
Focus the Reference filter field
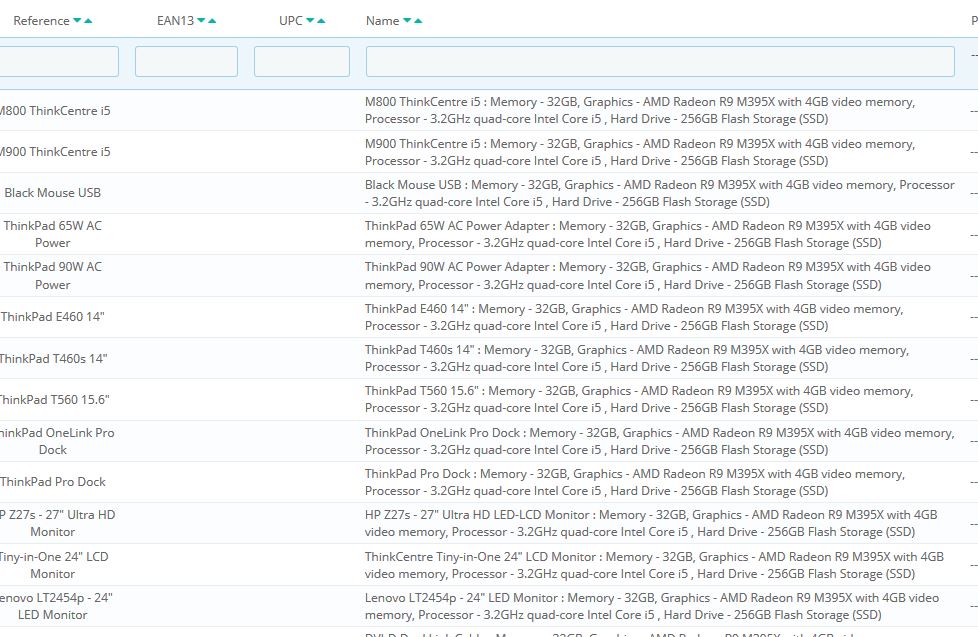coord(57,62)
